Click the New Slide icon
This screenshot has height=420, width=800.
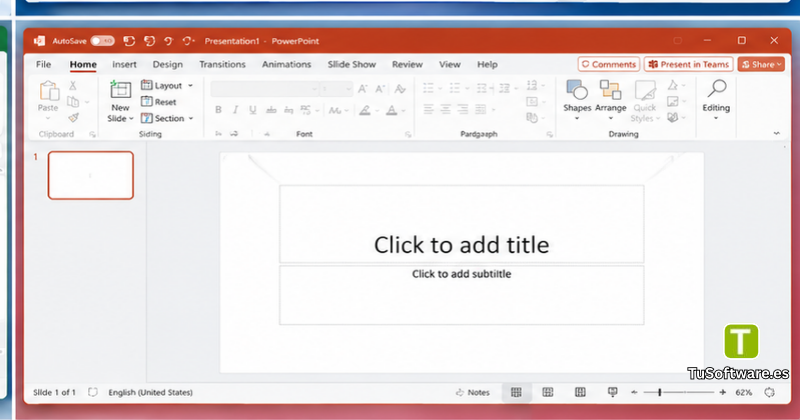pyautogui.click(x=120, y=90)
